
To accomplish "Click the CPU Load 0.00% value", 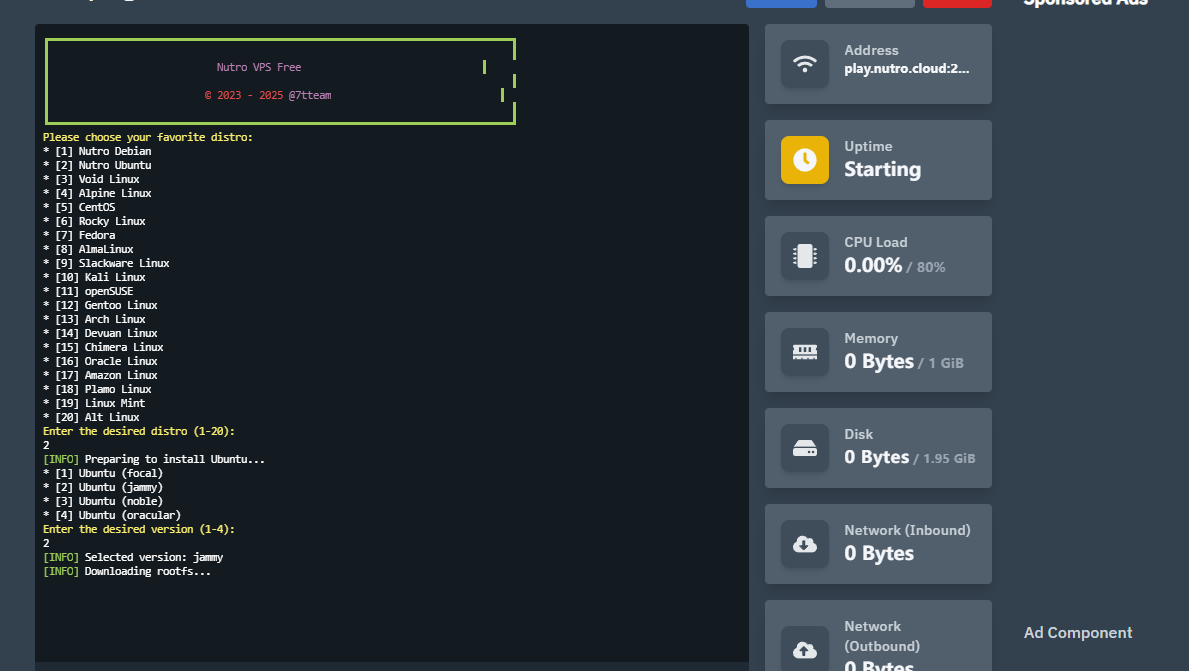I will (873, 265).
